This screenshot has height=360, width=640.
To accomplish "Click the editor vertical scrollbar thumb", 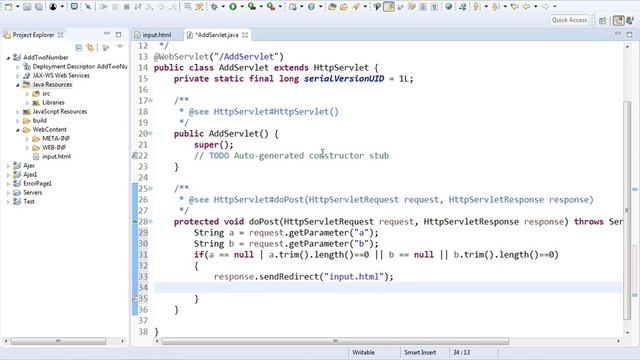I will (627, 210).
